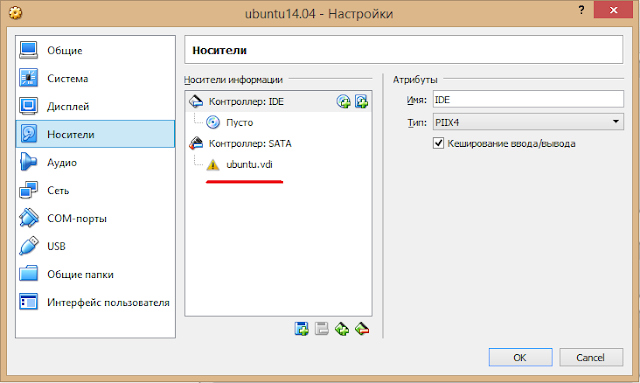The height and width of the screenshot is (383, 640).
Task: Click the Cancel button
Action: tap(591, 357)
